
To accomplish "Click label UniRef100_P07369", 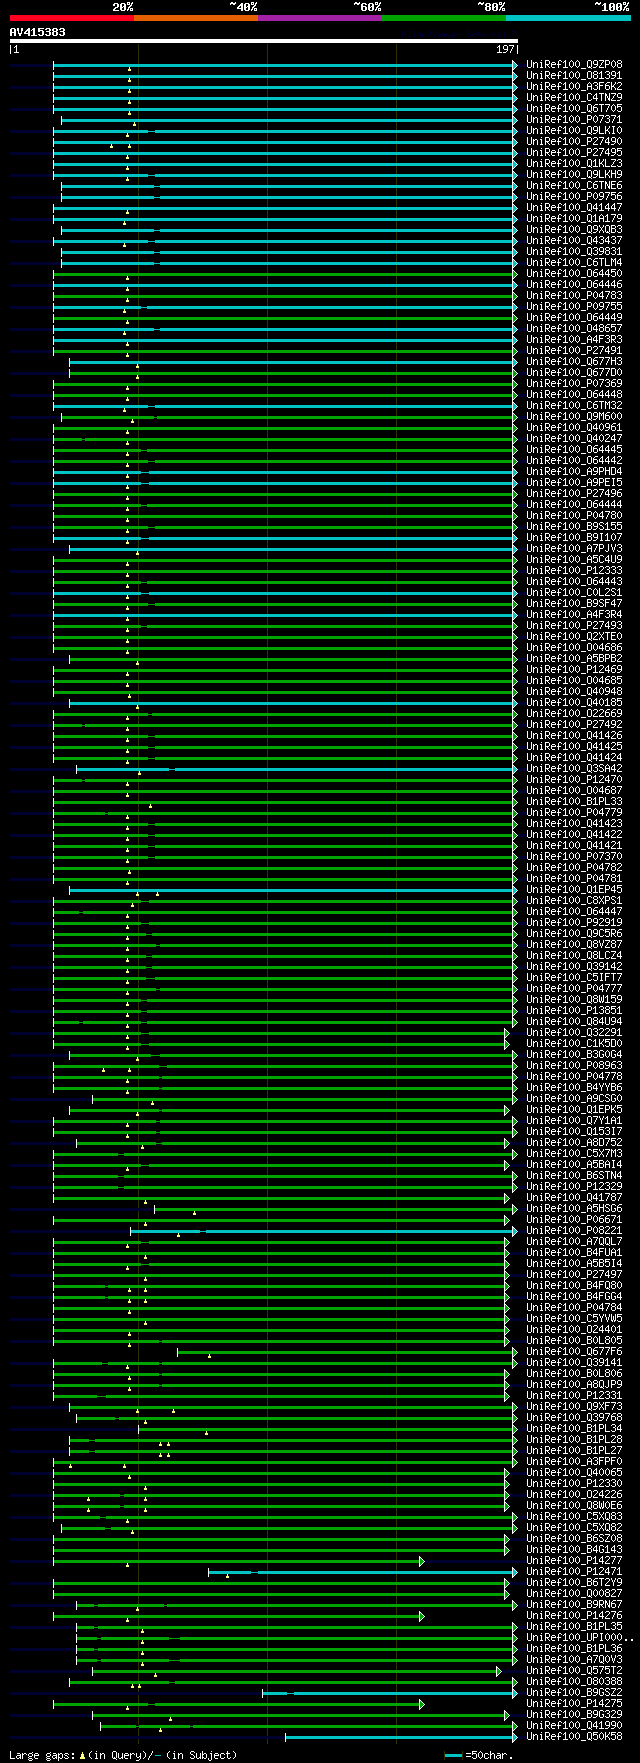I will [574, 383].
